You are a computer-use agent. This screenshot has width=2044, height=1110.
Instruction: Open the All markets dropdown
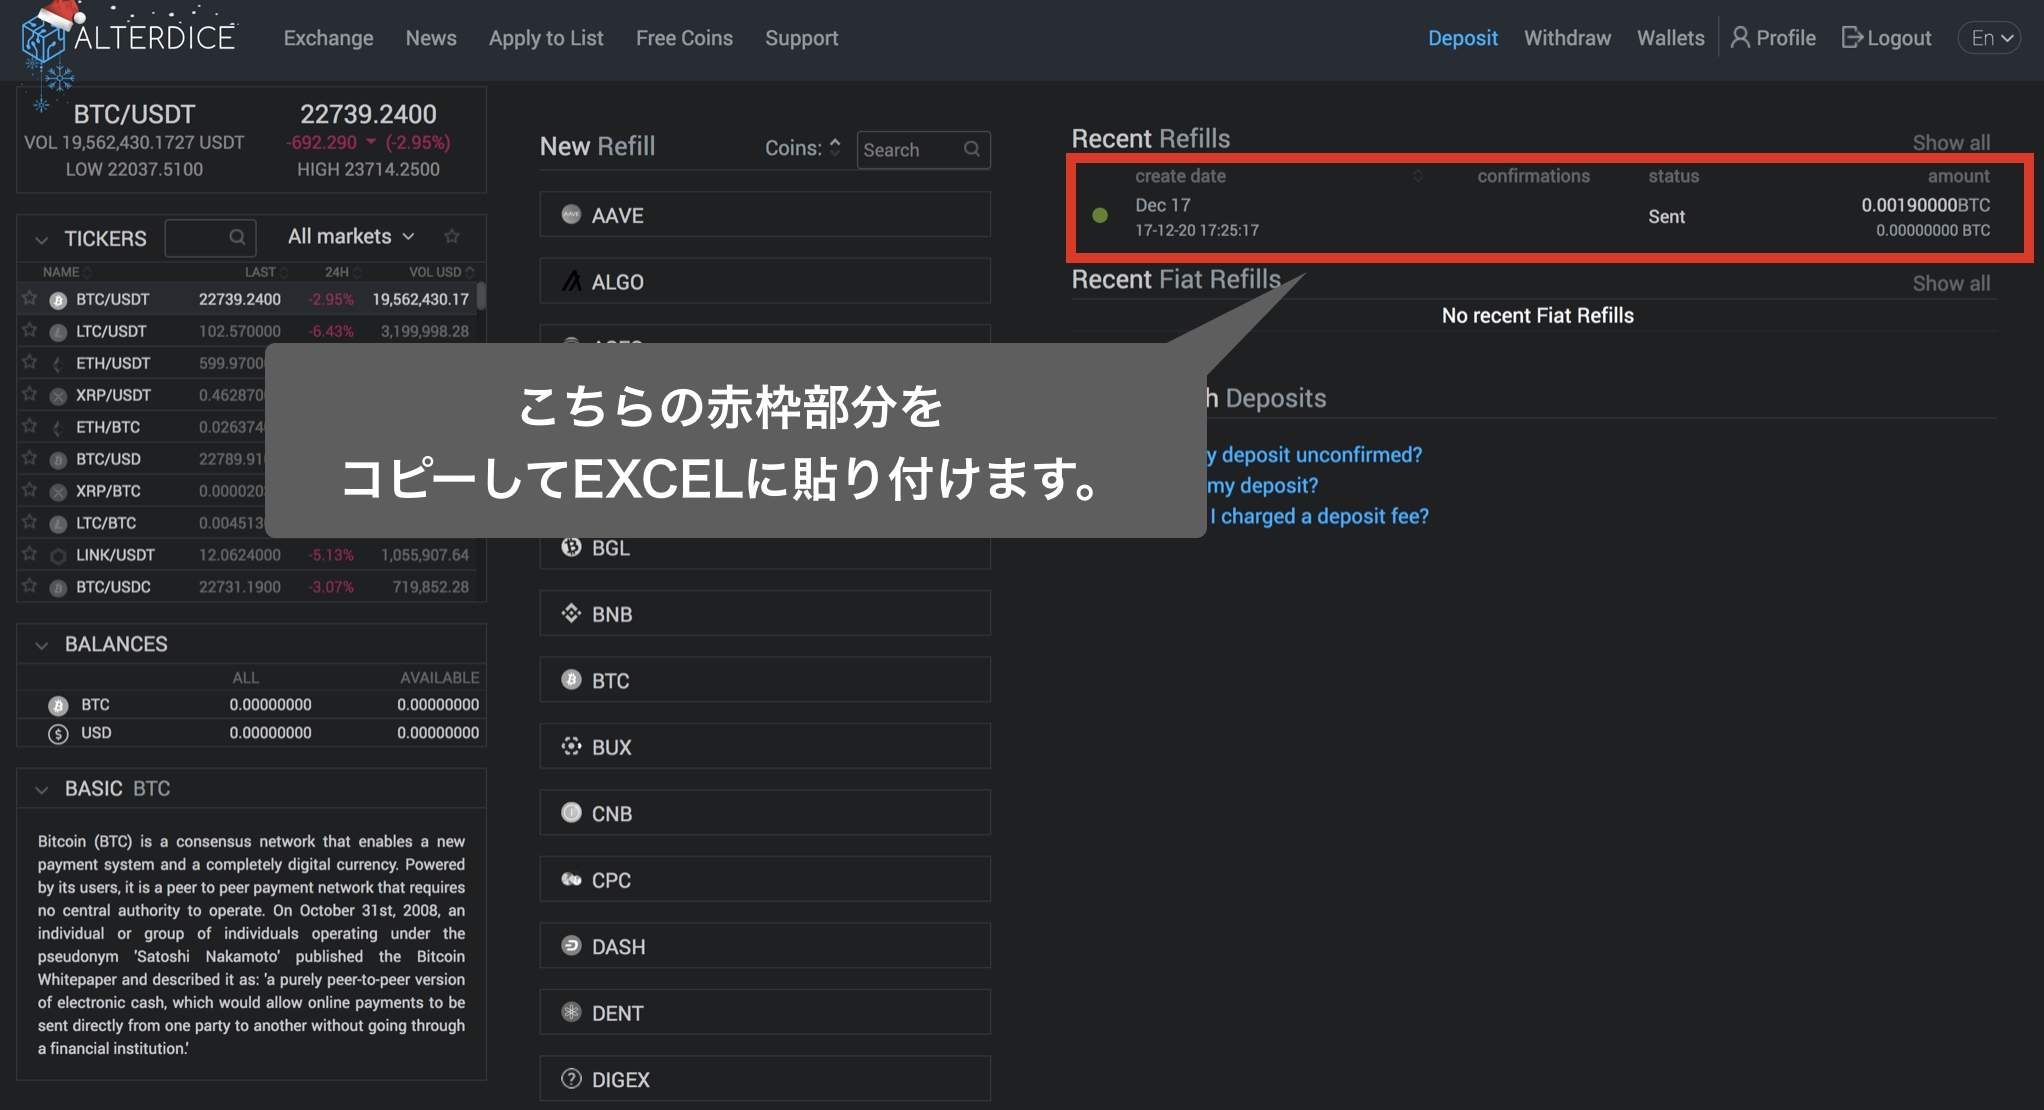pyautogui.click(x=351, y=236)
